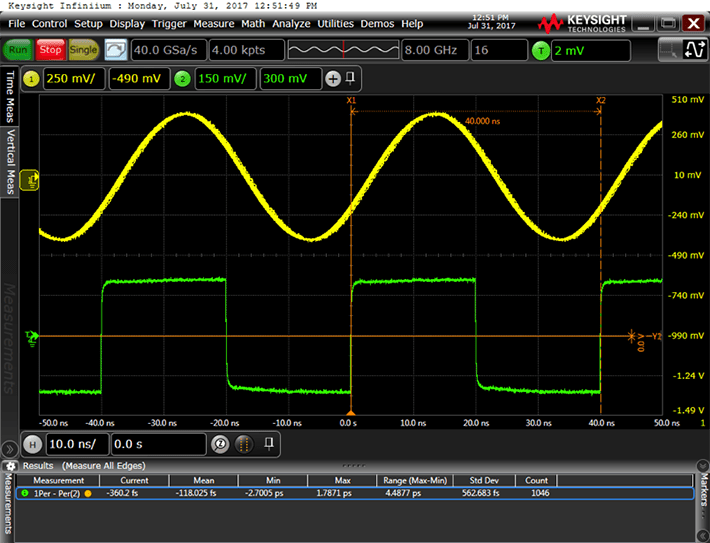
Task: Open the Time Meas side panel
Action: (11, 97)
